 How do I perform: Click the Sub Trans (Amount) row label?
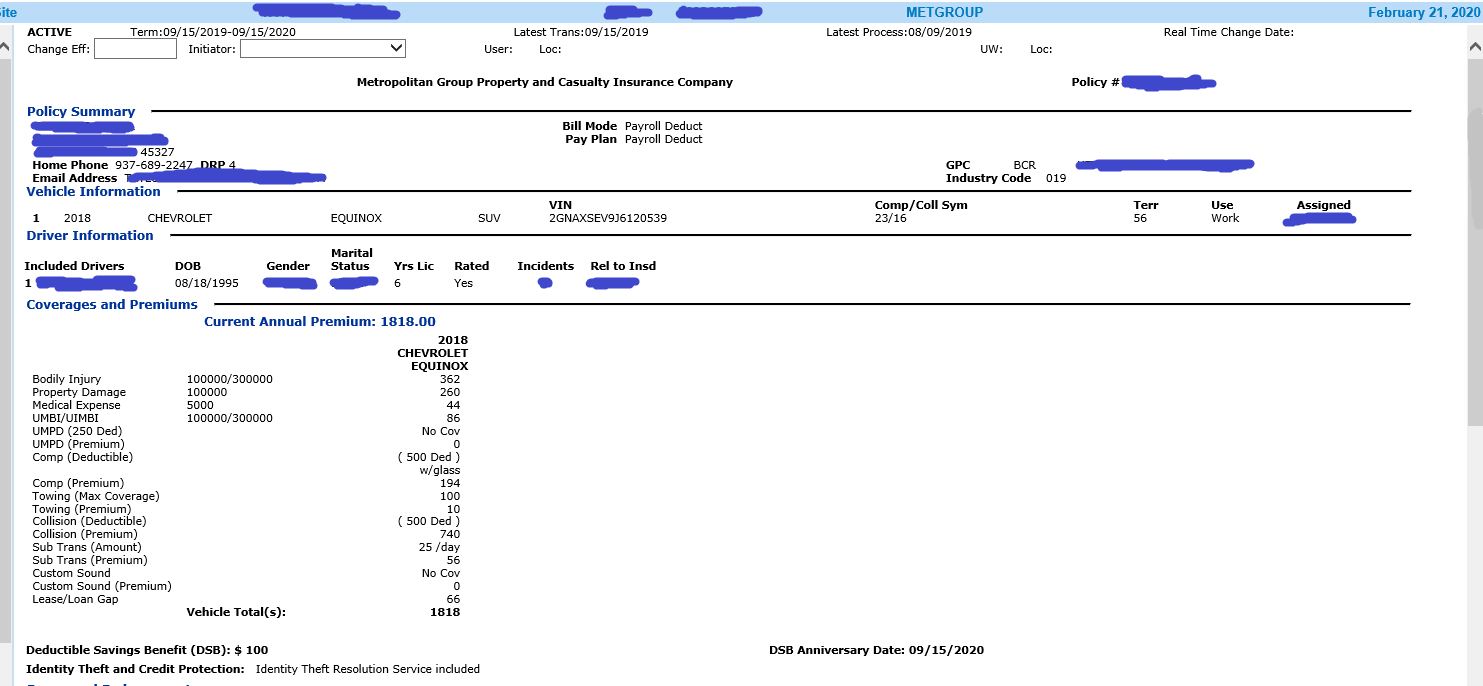pos(87,547)
